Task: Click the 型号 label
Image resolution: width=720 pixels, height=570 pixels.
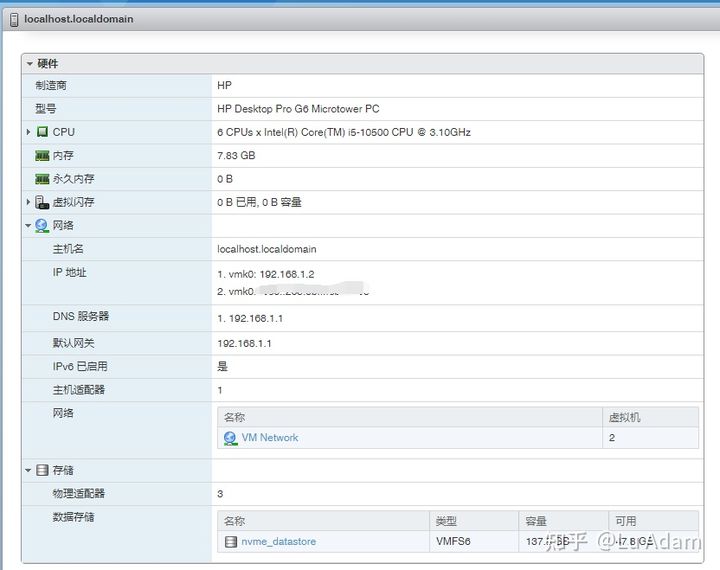Action: tap(46, 109)
